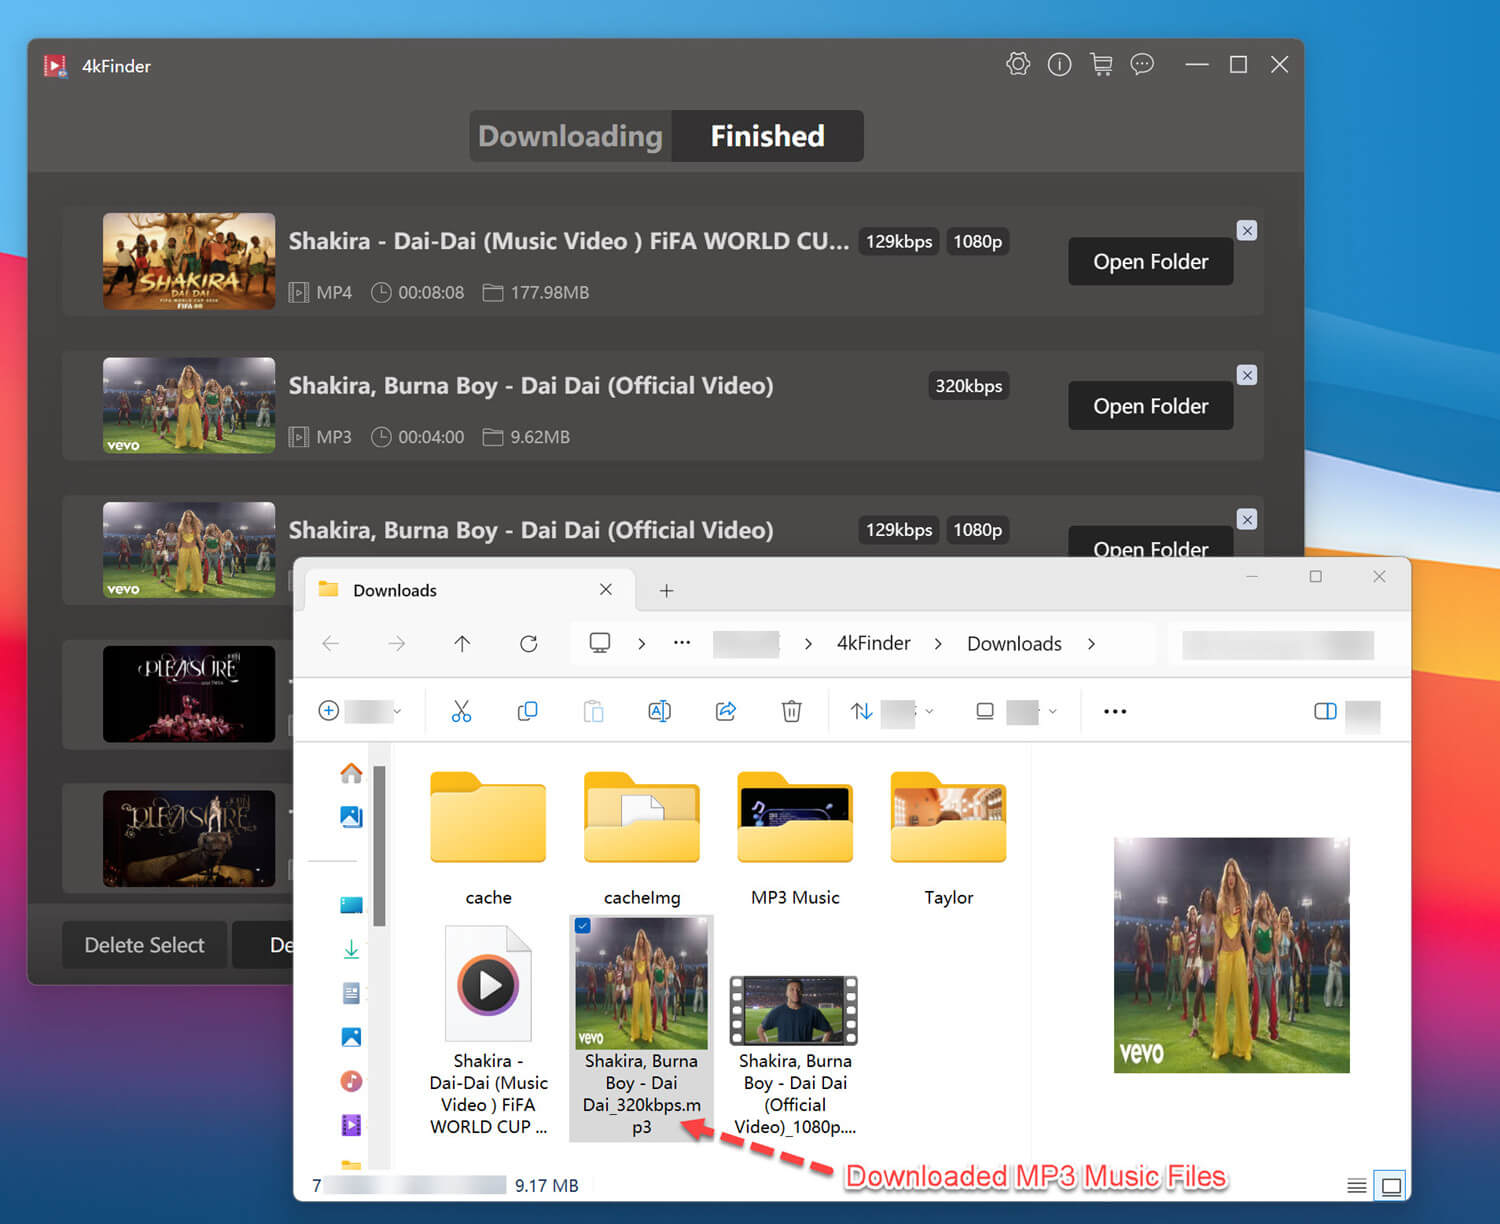Switch to the Downloading tab

[570, 136]
